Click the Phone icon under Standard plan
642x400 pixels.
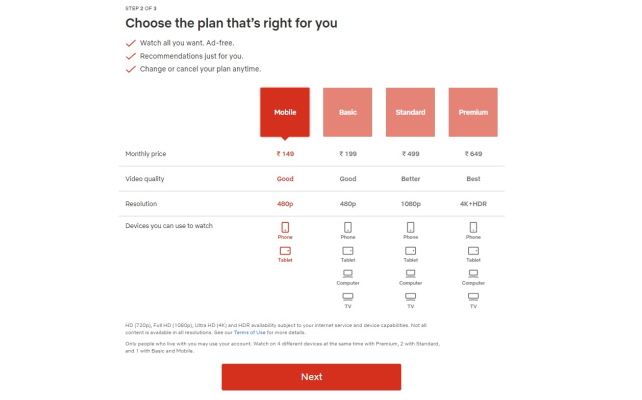[x=411, y=227]
